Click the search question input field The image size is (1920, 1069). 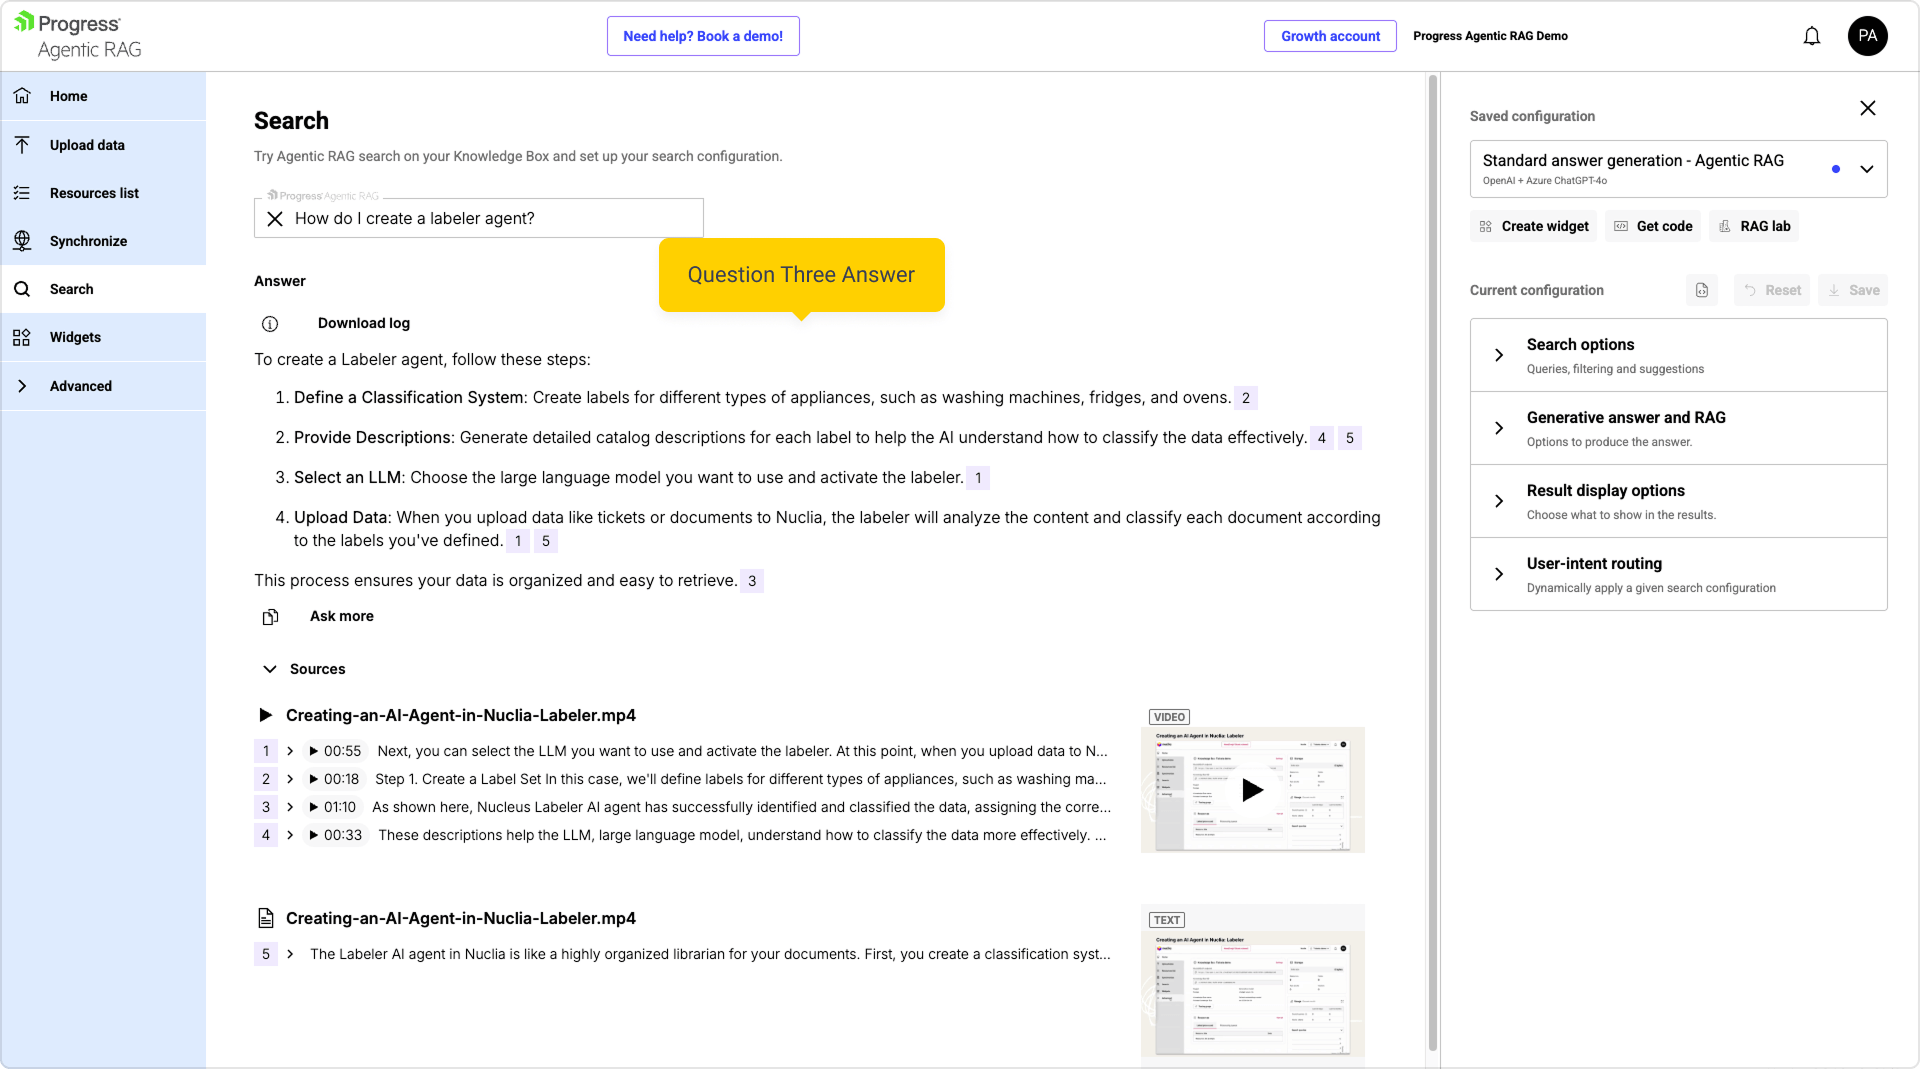(x=490, y=219)
